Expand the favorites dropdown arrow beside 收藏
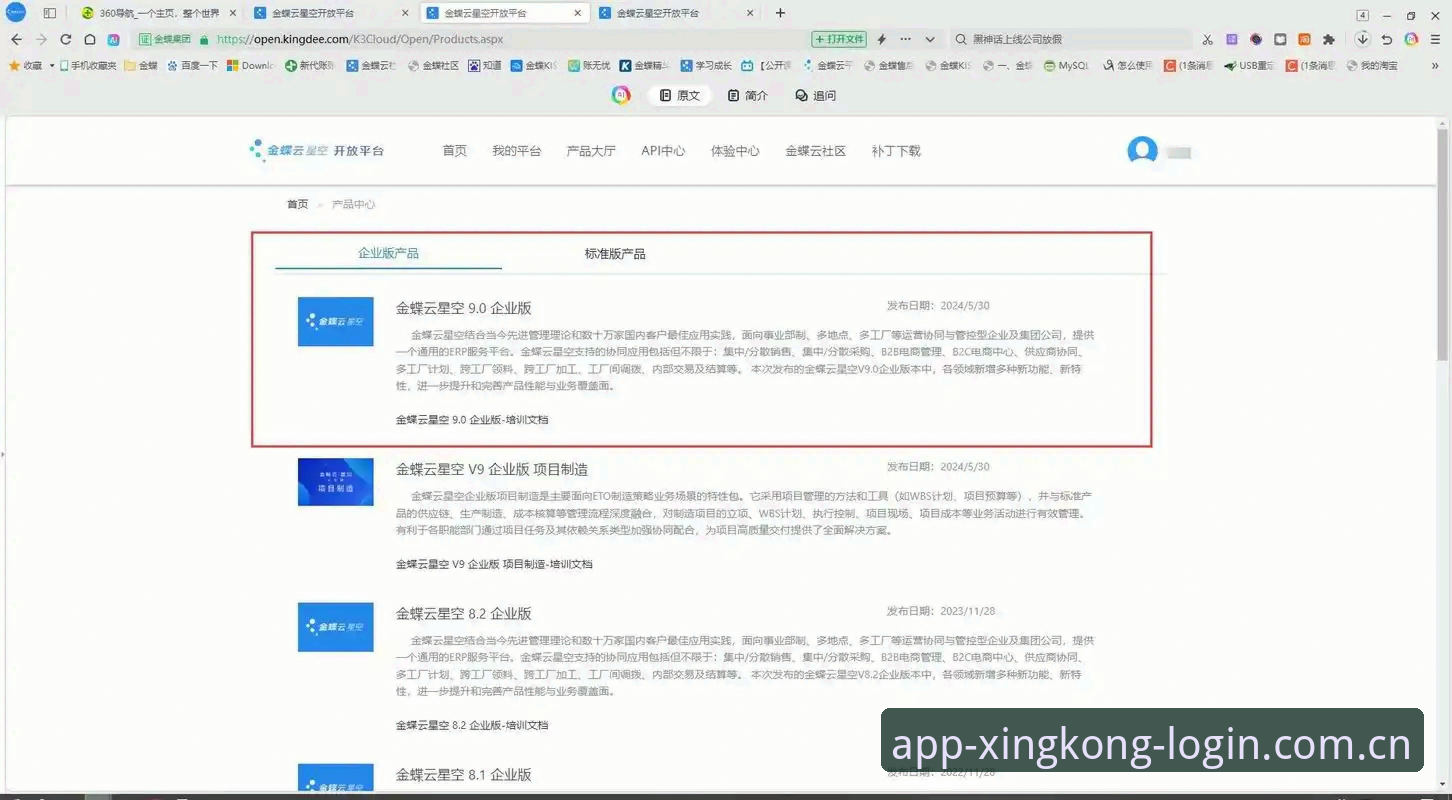This screenshot has width=1452, height=800. [50, 65]
